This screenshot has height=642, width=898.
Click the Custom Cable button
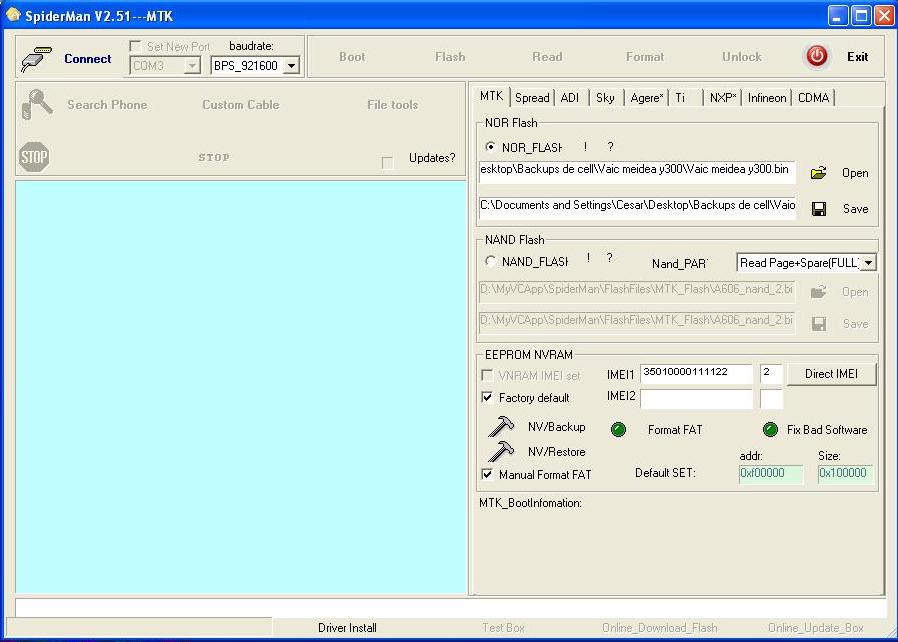pyautogui.click(x=241, y=105)
